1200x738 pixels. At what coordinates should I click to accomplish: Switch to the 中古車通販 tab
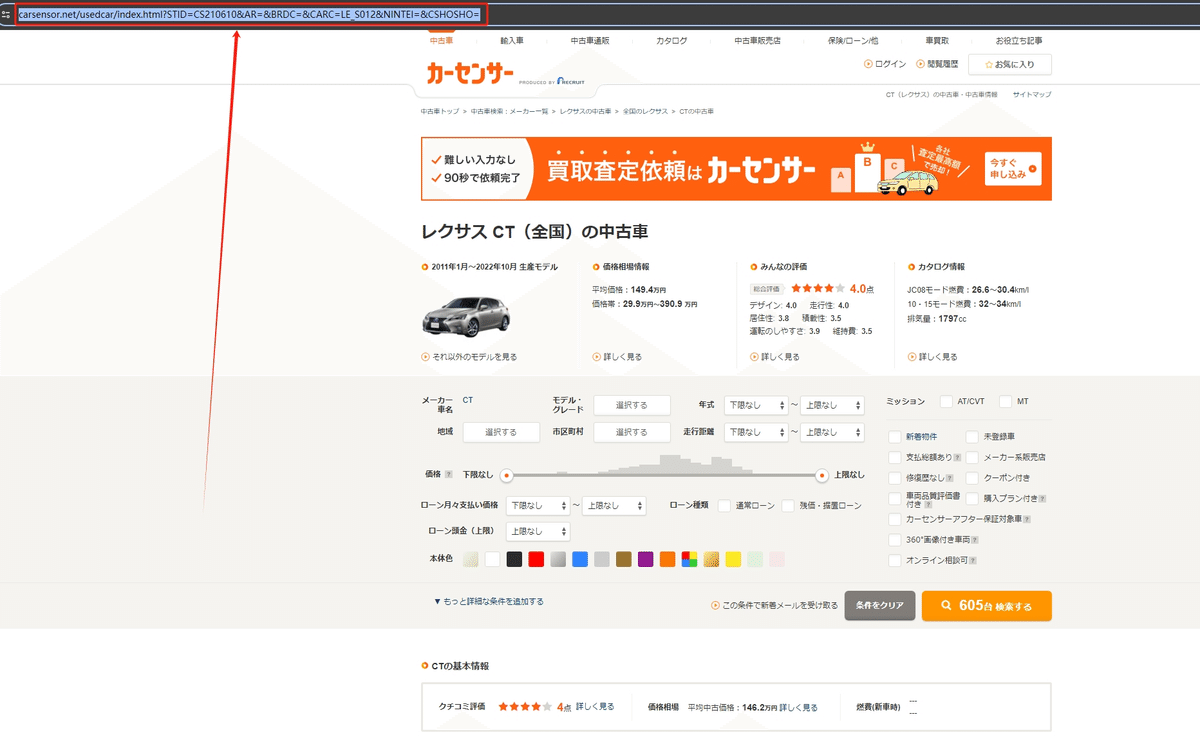(x=590, y=40)
